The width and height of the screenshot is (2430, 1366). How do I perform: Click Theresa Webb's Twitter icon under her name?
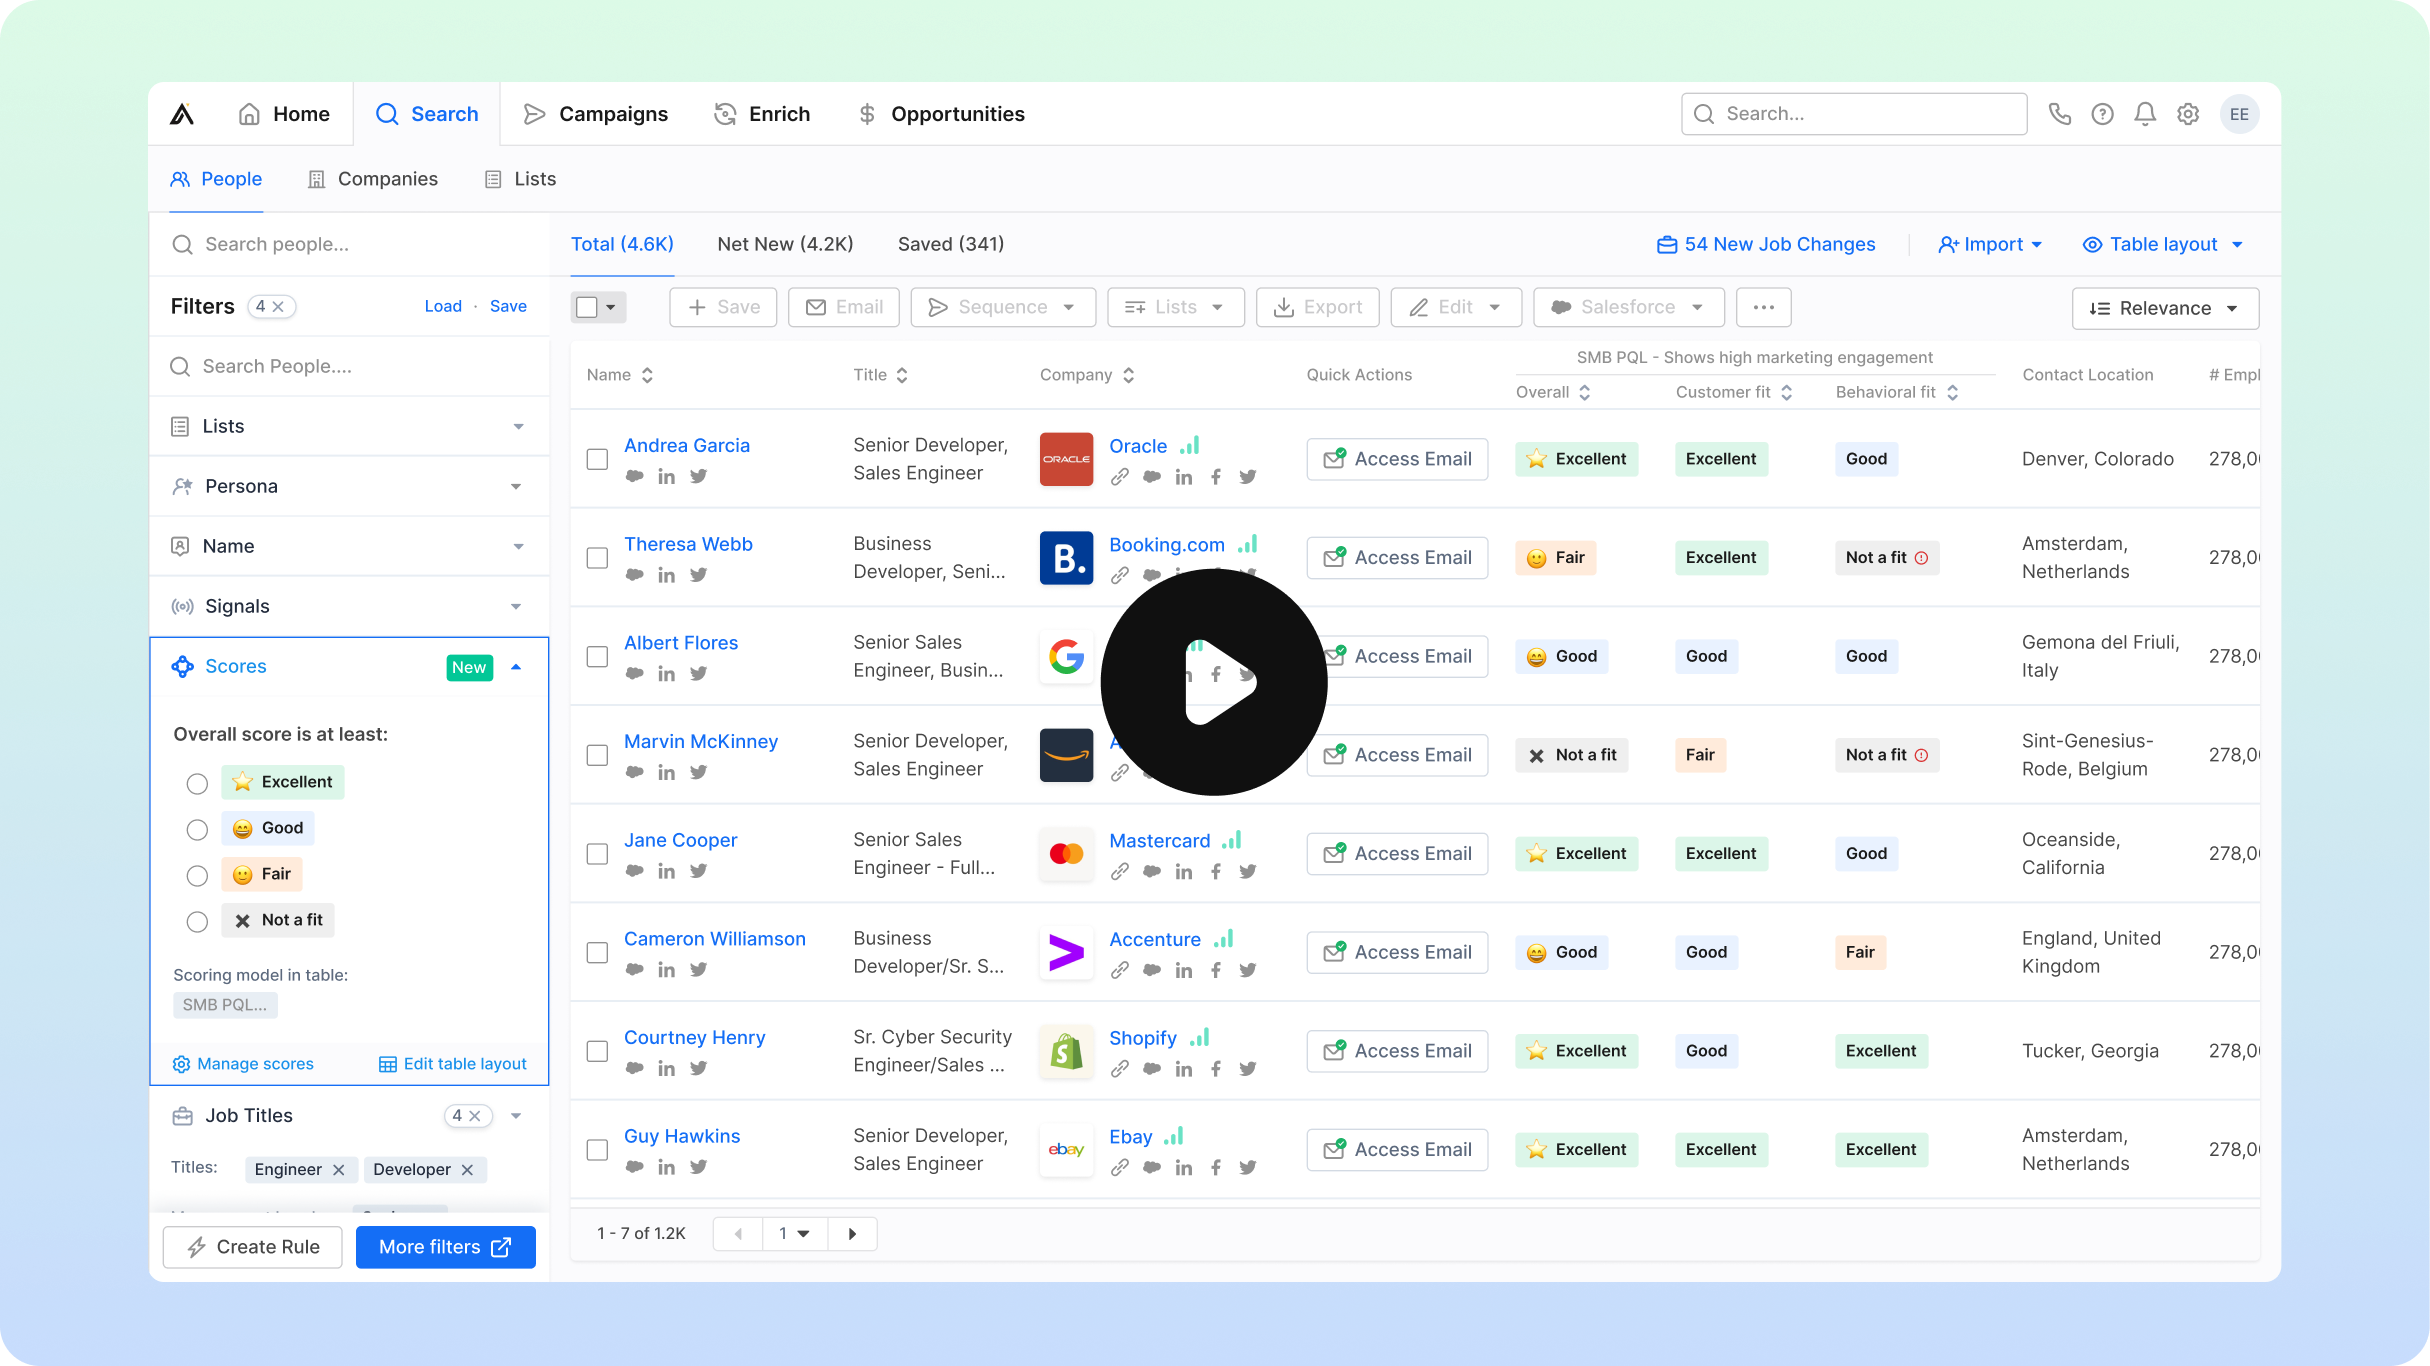(698, 575)
